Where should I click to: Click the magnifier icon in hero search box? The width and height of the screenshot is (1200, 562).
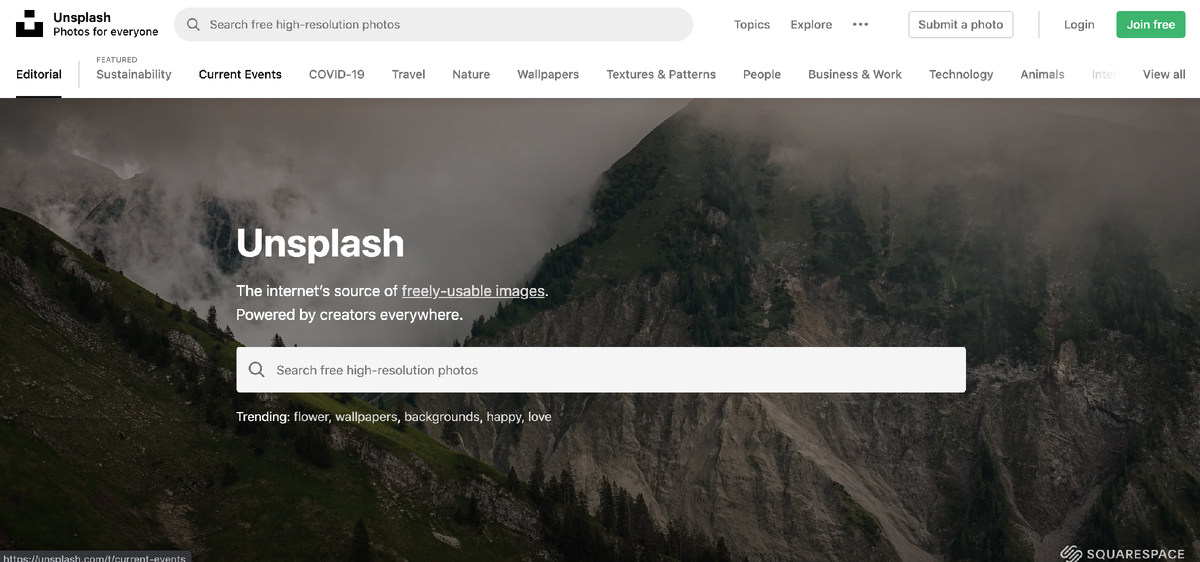tap(257, 370)
